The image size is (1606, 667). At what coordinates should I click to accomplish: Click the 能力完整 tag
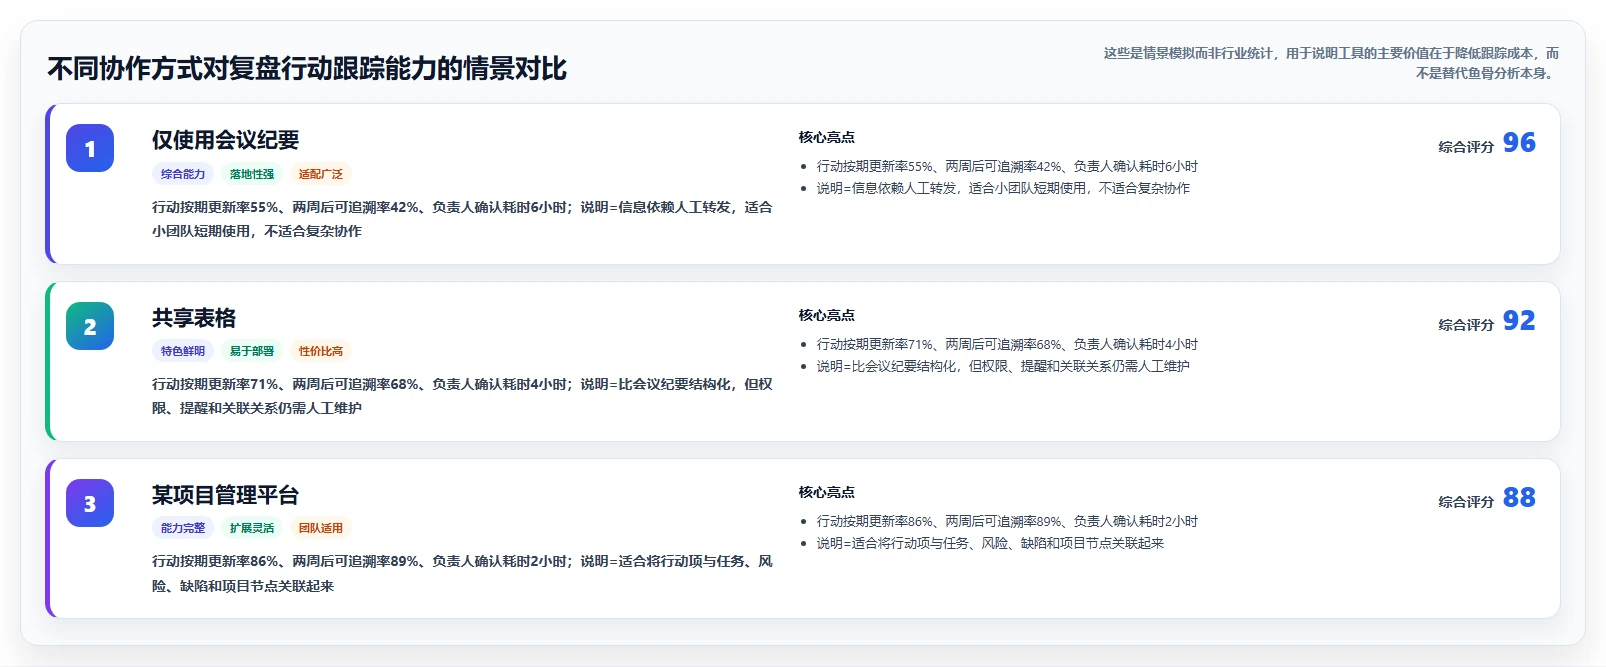[x=183, y=528]
